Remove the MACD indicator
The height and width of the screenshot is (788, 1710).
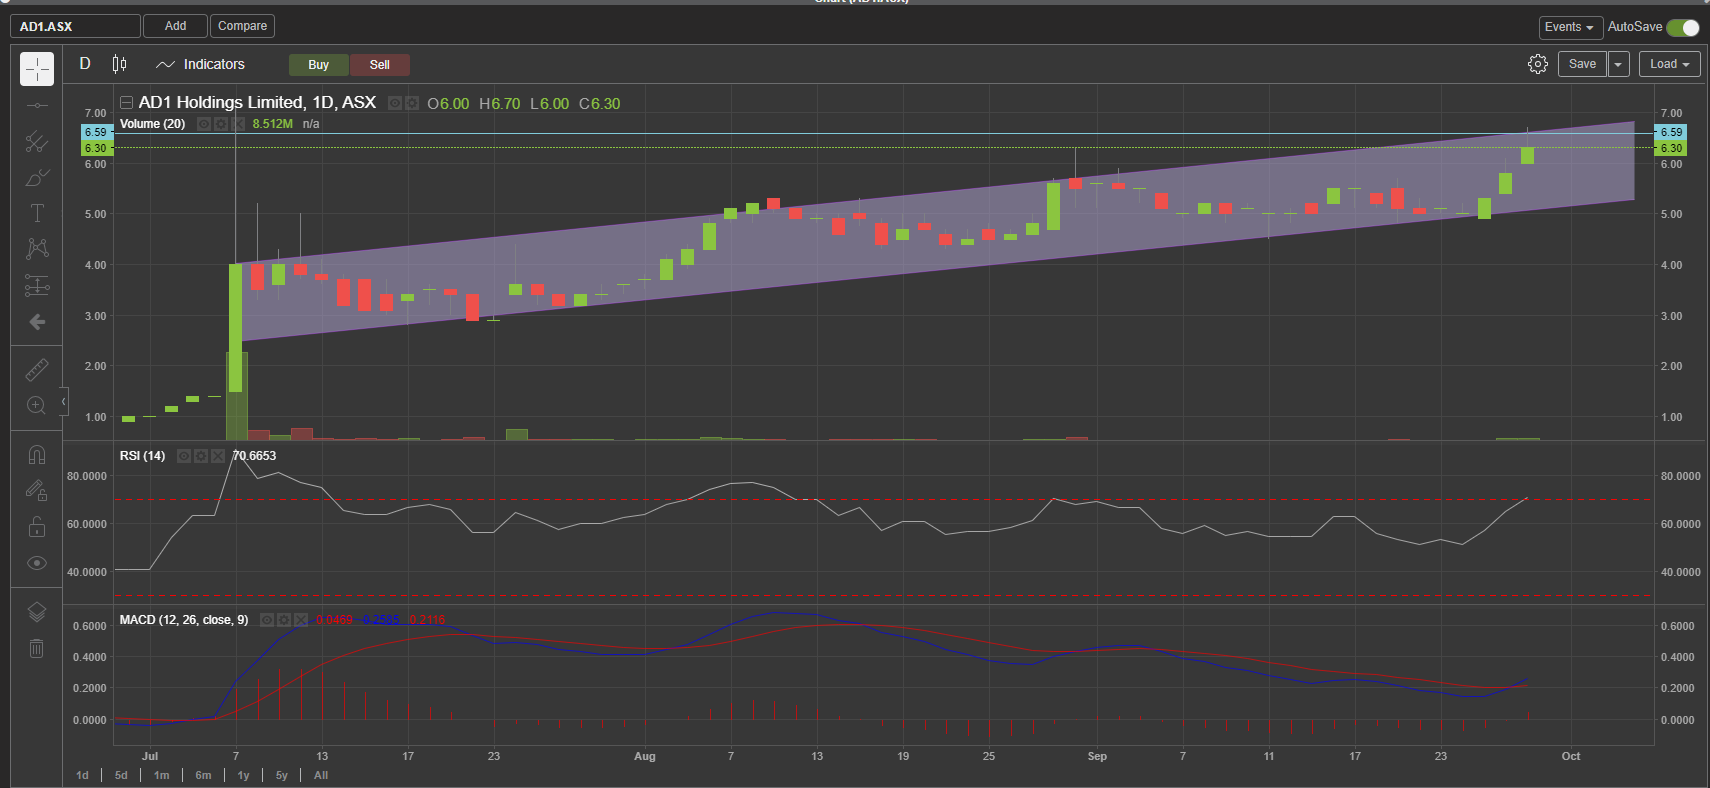point(301,620)
